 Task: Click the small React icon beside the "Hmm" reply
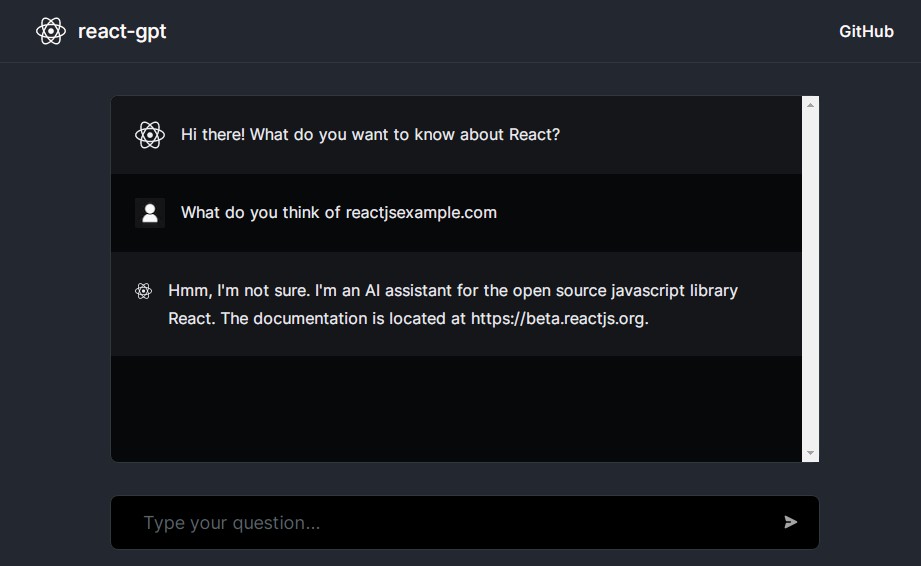(x=143, y=291)
